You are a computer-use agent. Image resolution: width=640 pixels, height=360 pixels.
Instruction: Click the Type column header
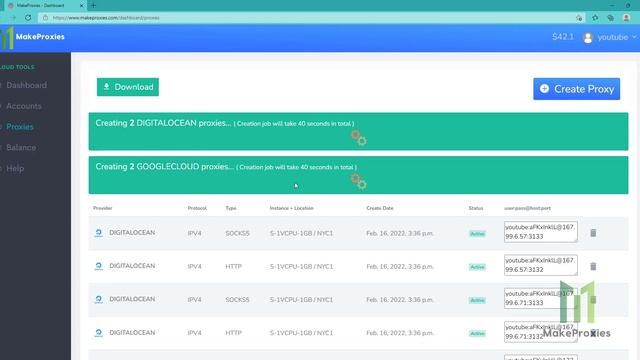[x=231, y=208]
